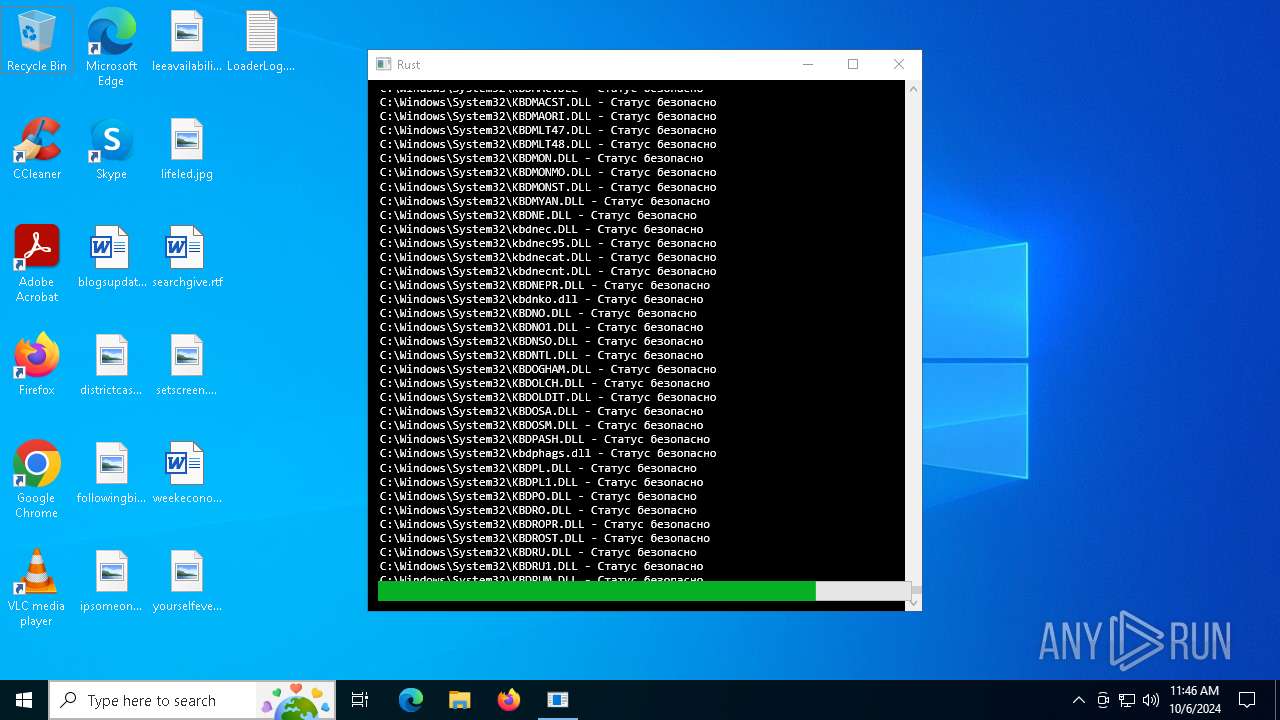This screenshot has height=720, width=1280.
Task: Show hidden system tray icons
Action: click(x=1078, y=700)
